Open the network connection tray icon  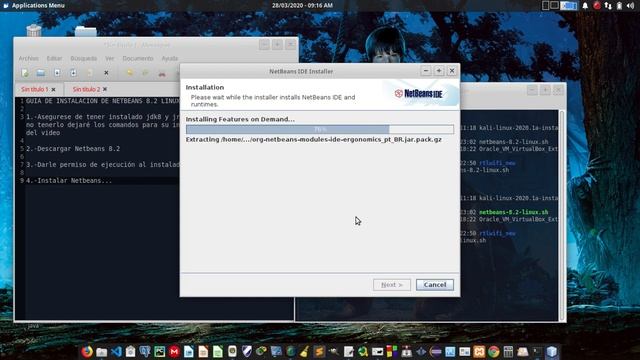608,5
